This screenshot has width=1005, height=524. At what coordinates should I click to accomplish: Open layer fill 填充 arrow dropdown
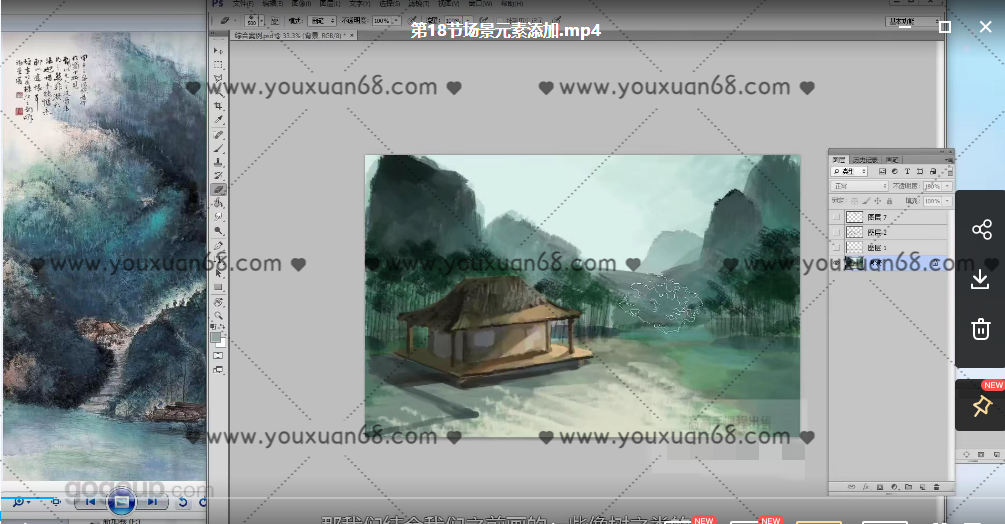tap(947, 201)
